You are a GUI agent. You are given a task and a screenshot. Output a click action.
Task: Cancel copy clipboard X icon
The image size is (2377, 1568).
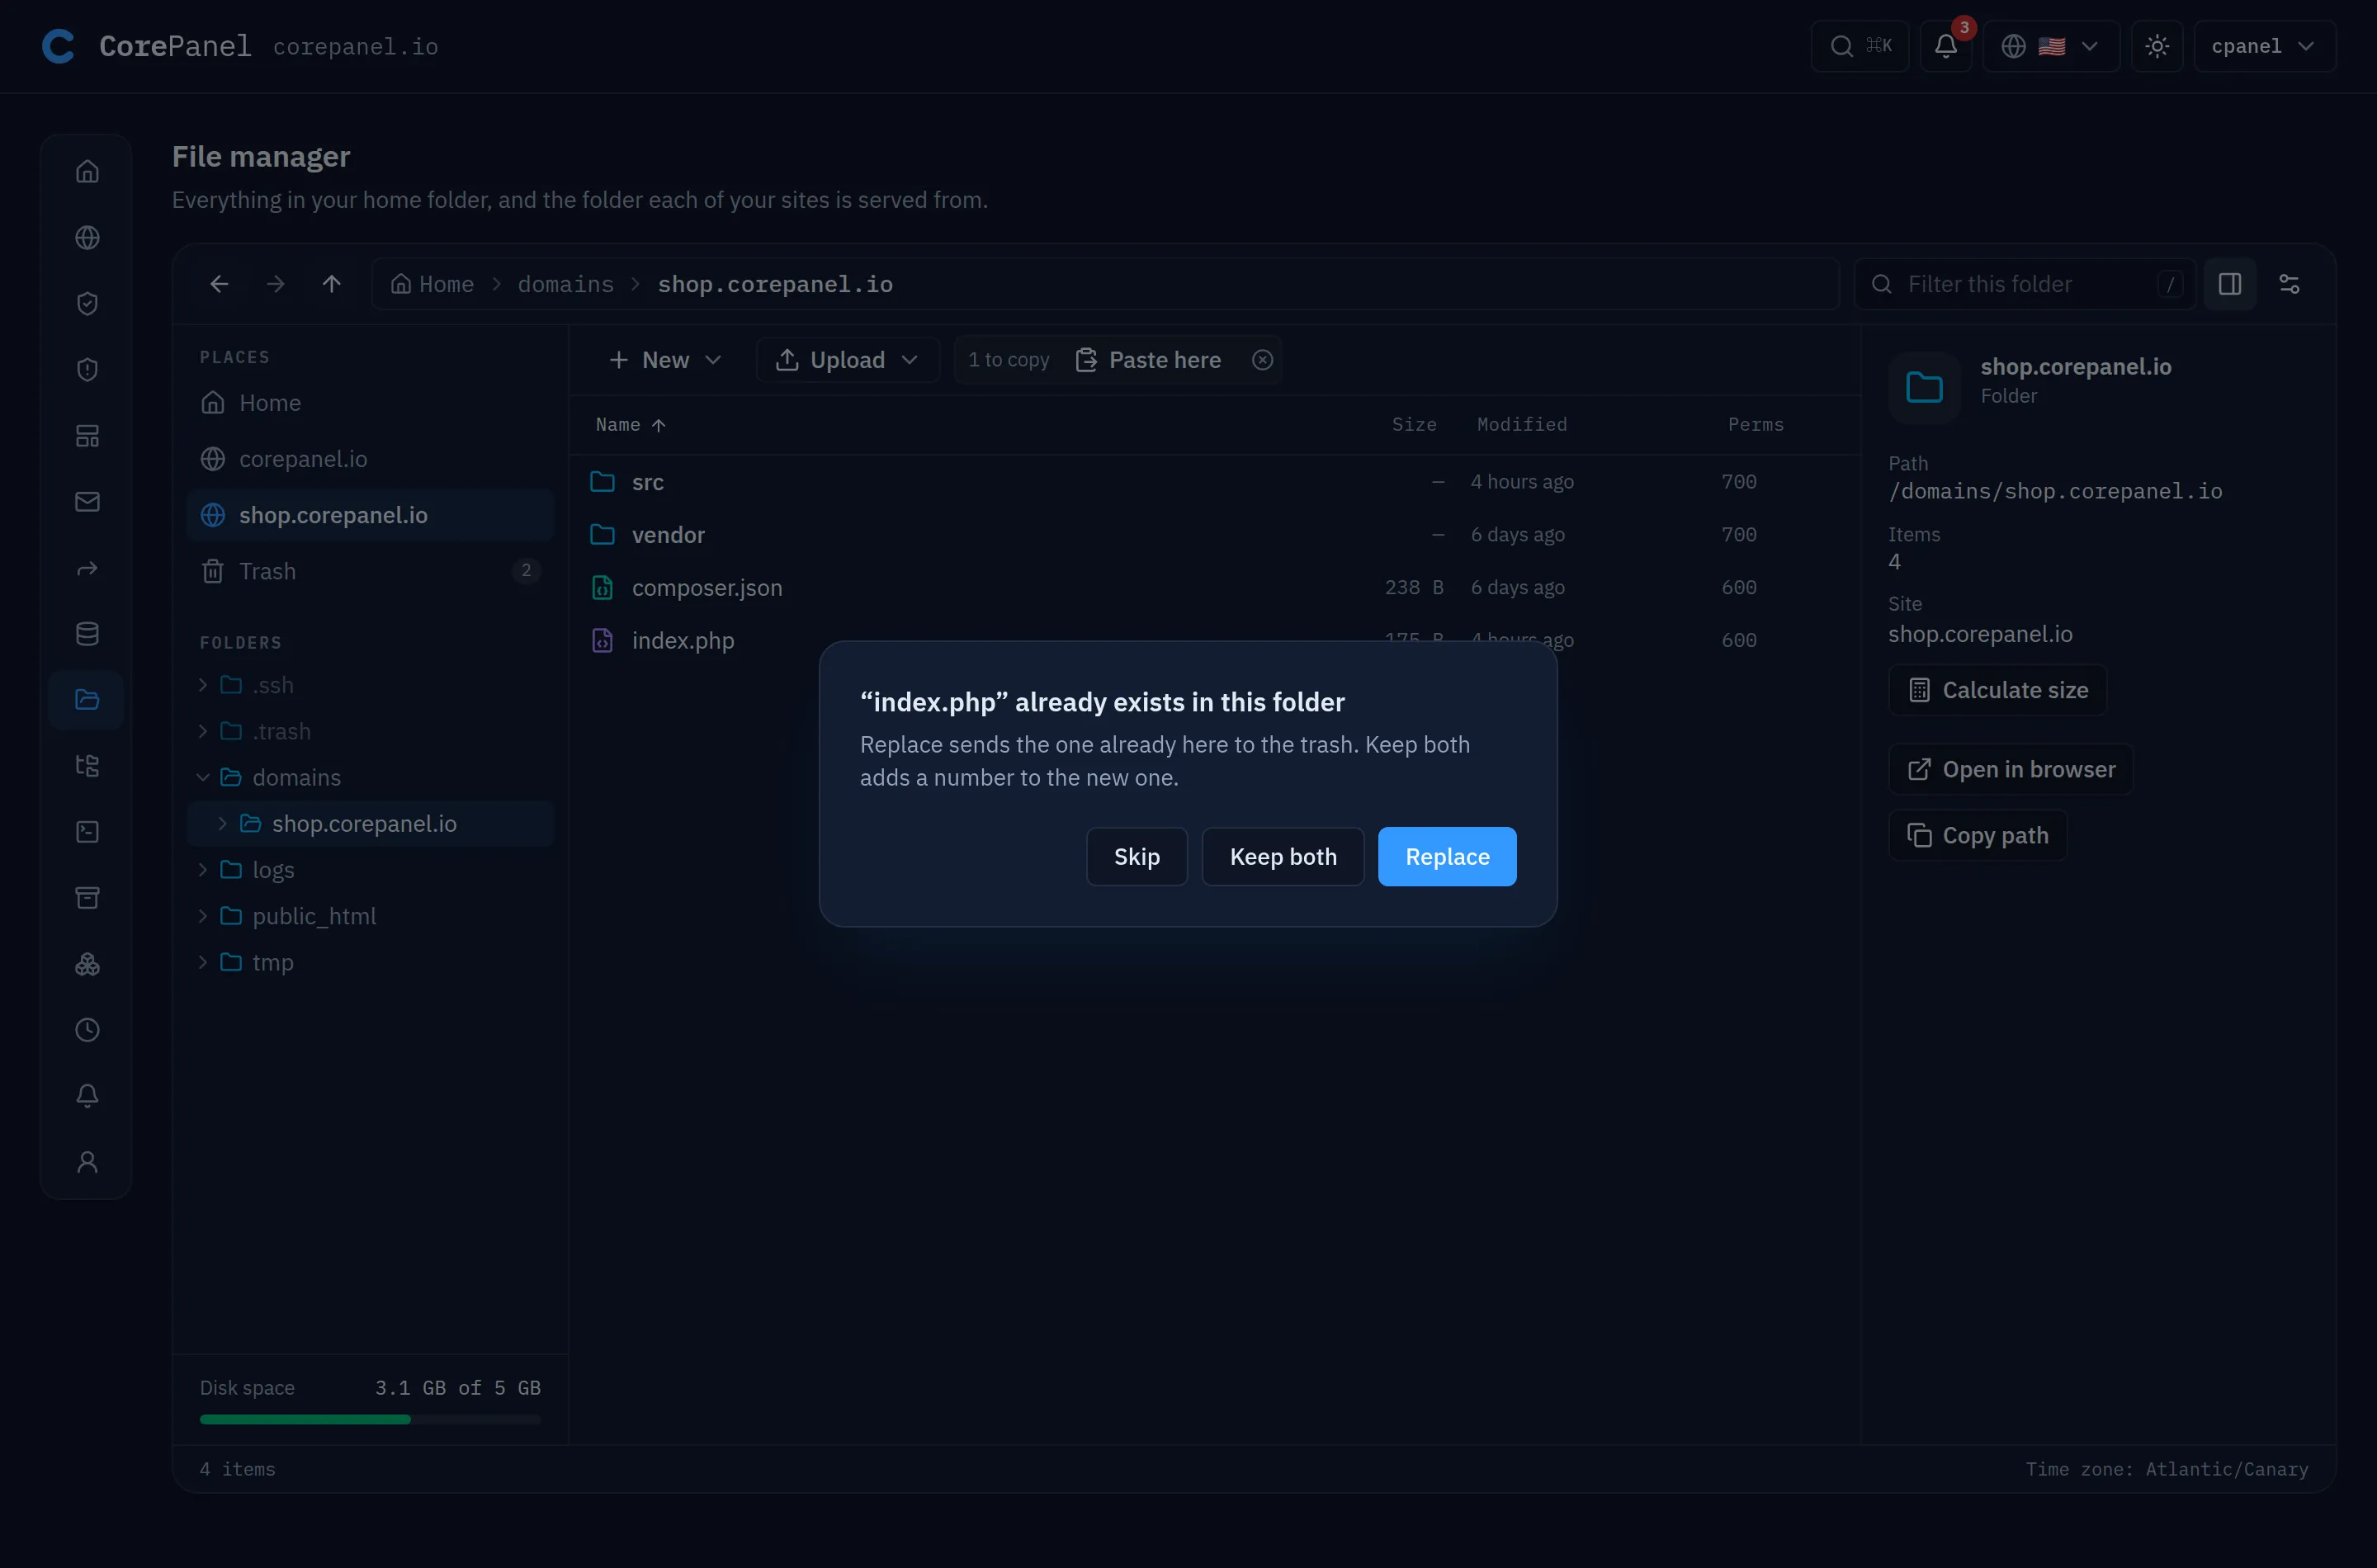coord(1262,360)
